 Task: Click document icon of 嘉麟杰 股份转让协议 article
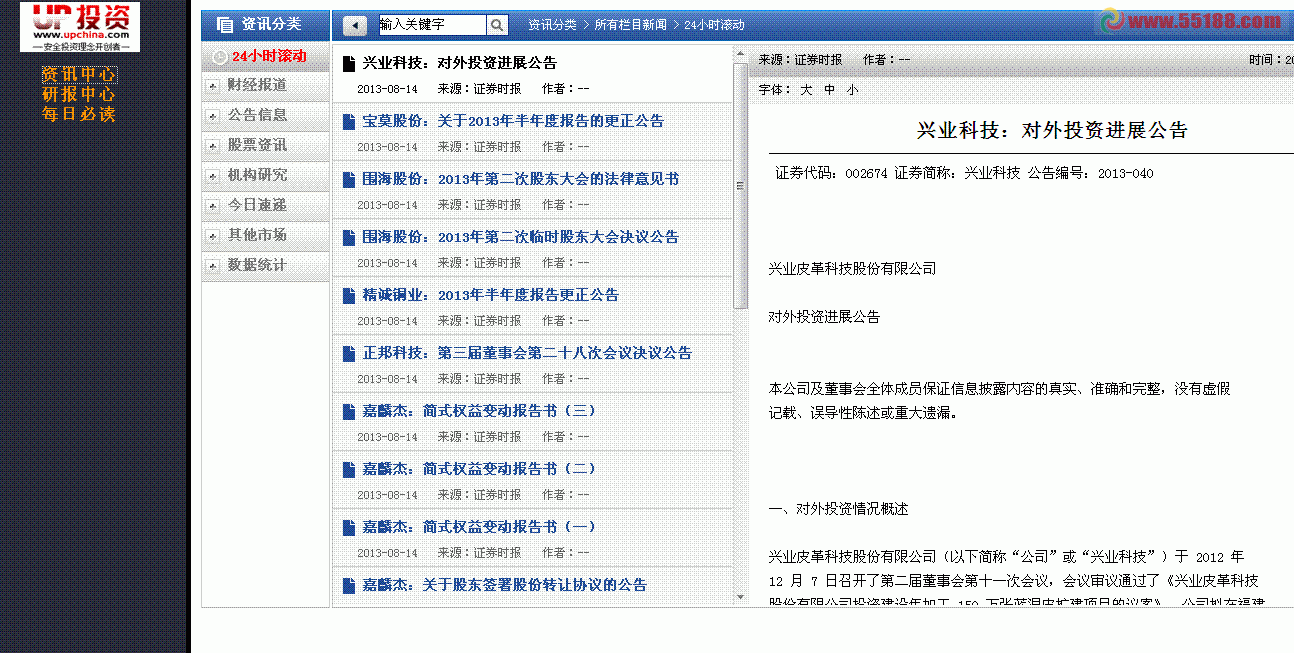tap(349, 585)
